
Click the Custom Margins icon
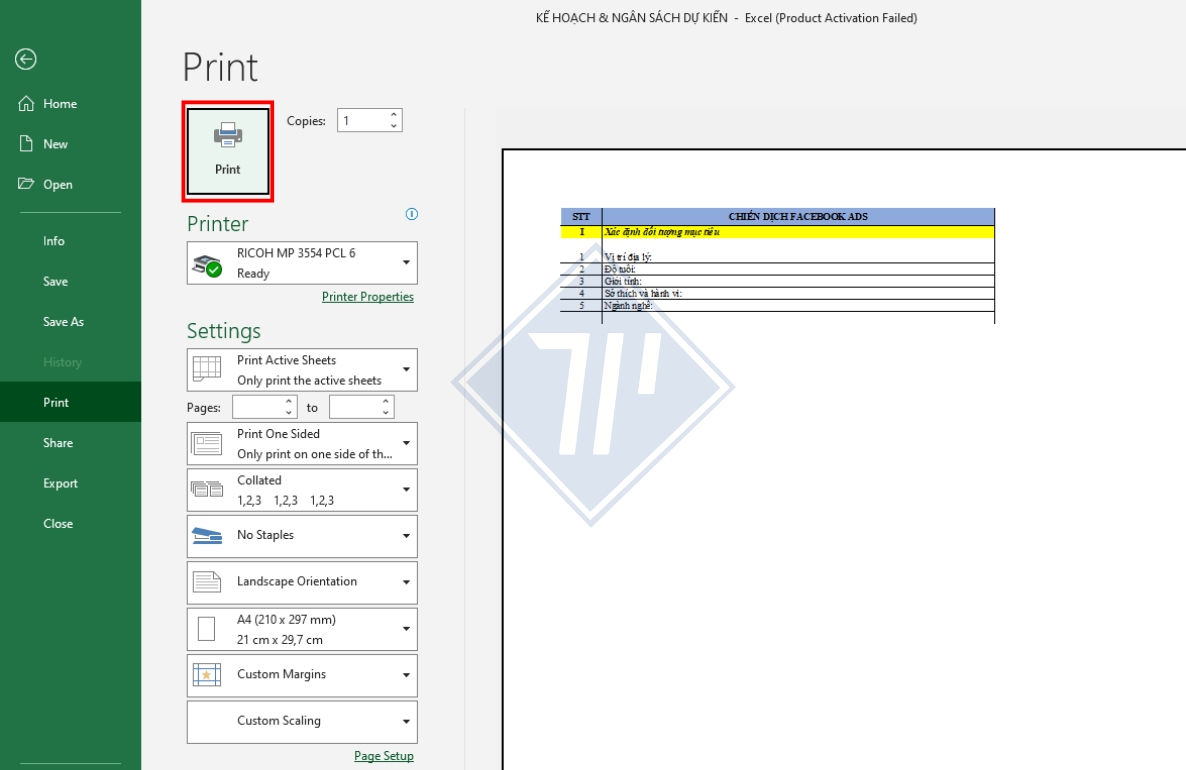(x=207, y=675)
